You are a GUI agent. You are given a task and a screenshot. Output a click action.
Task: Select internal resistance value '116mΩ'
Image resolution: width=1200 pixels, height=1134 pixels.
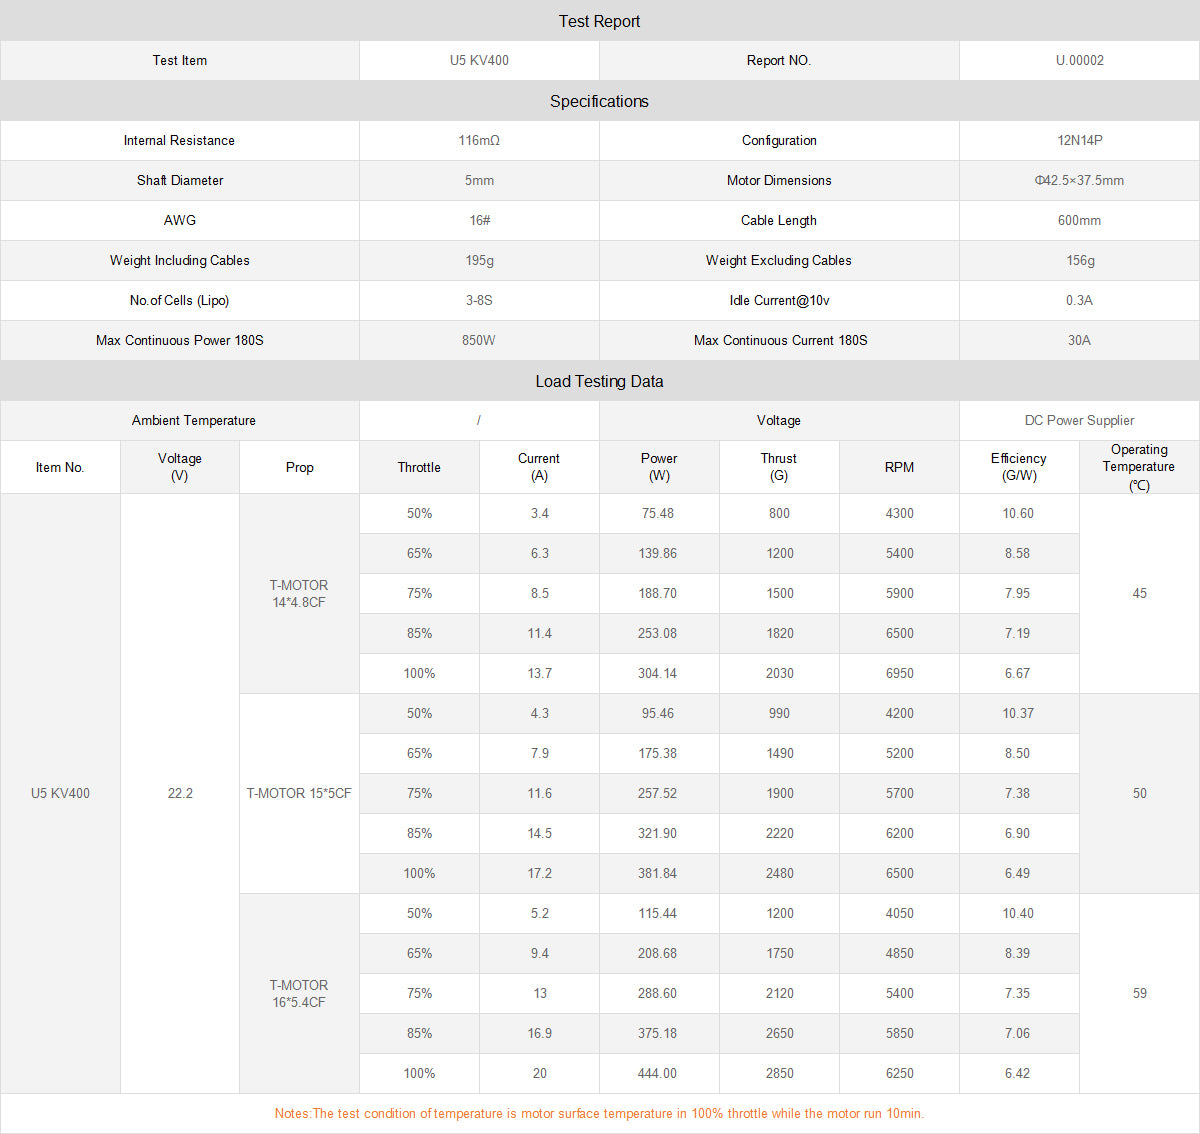pos(479,140)
